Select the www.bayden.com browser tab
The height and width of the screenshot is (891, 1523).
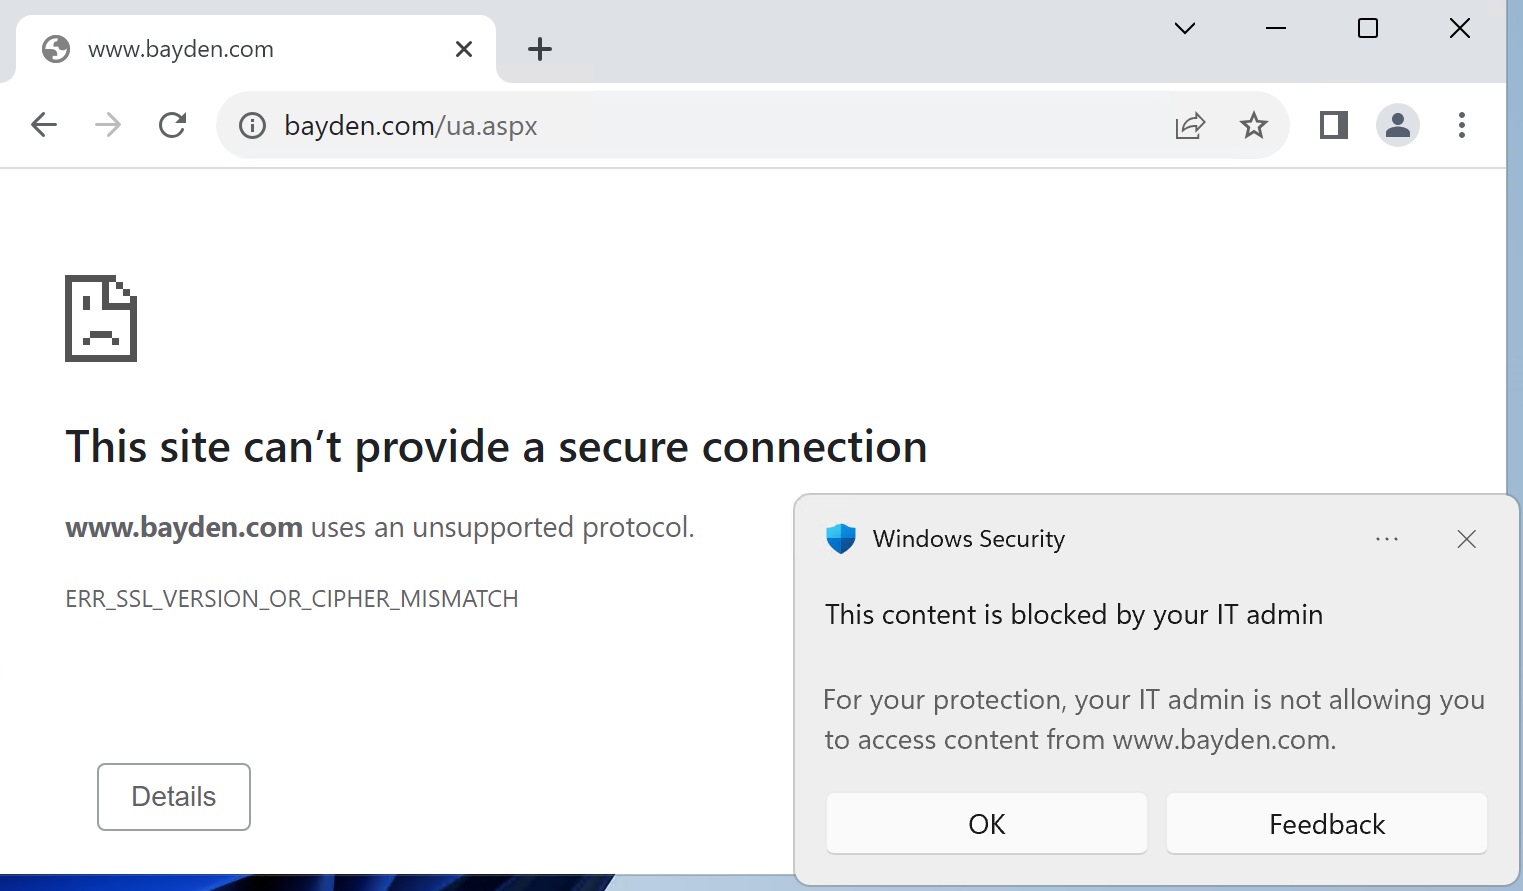(240, 48)
